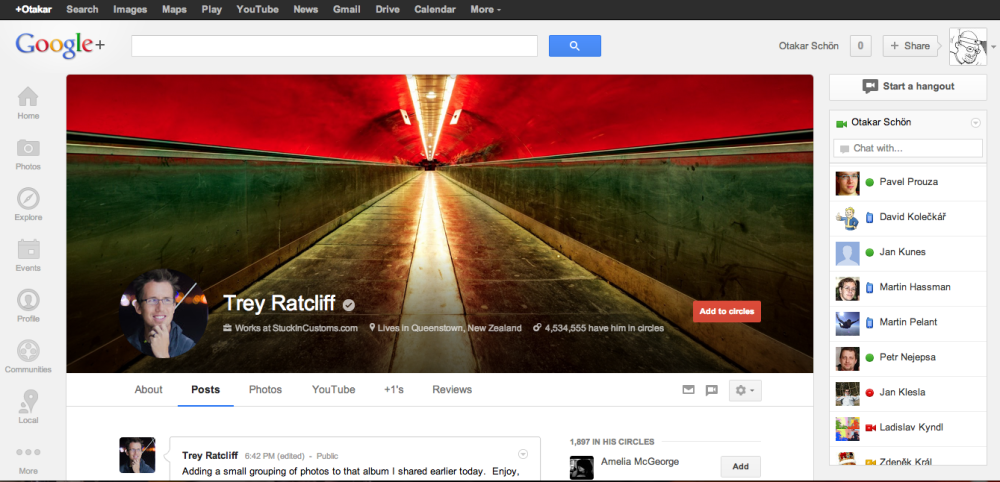This screenshot has height=482, width=1000.
Task: Open the profile settings gear dropdown
Action: (745, 390)
